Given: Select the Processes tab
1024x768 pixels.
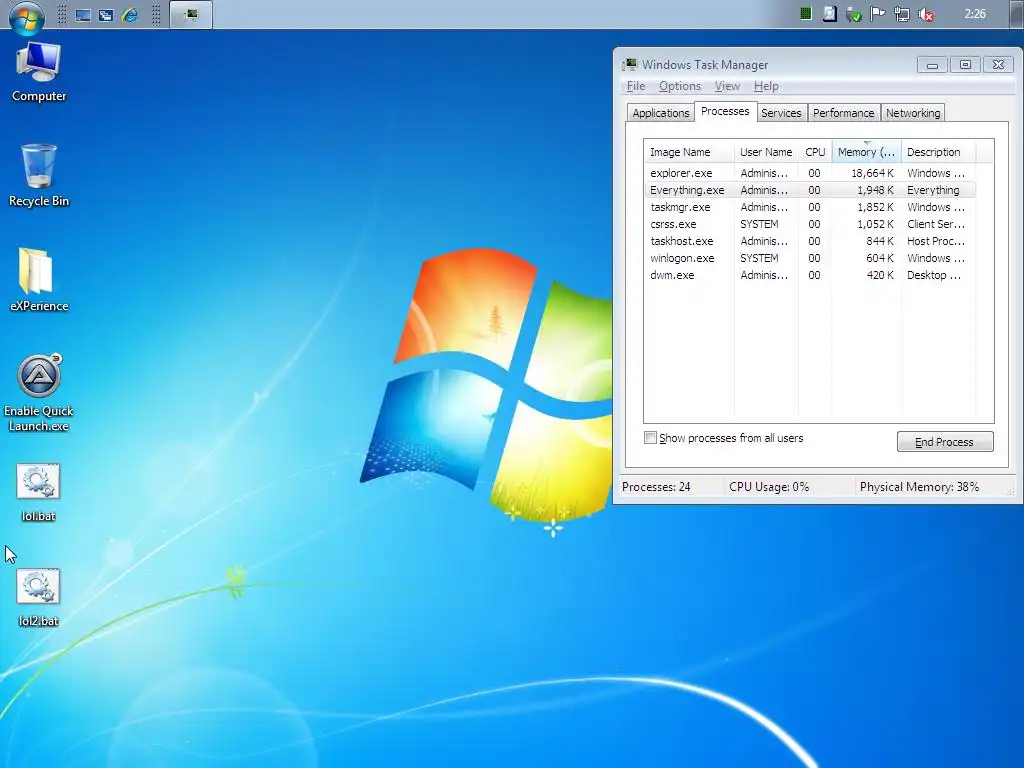Looking at the screenshot, I should click(x=725, y=112).
